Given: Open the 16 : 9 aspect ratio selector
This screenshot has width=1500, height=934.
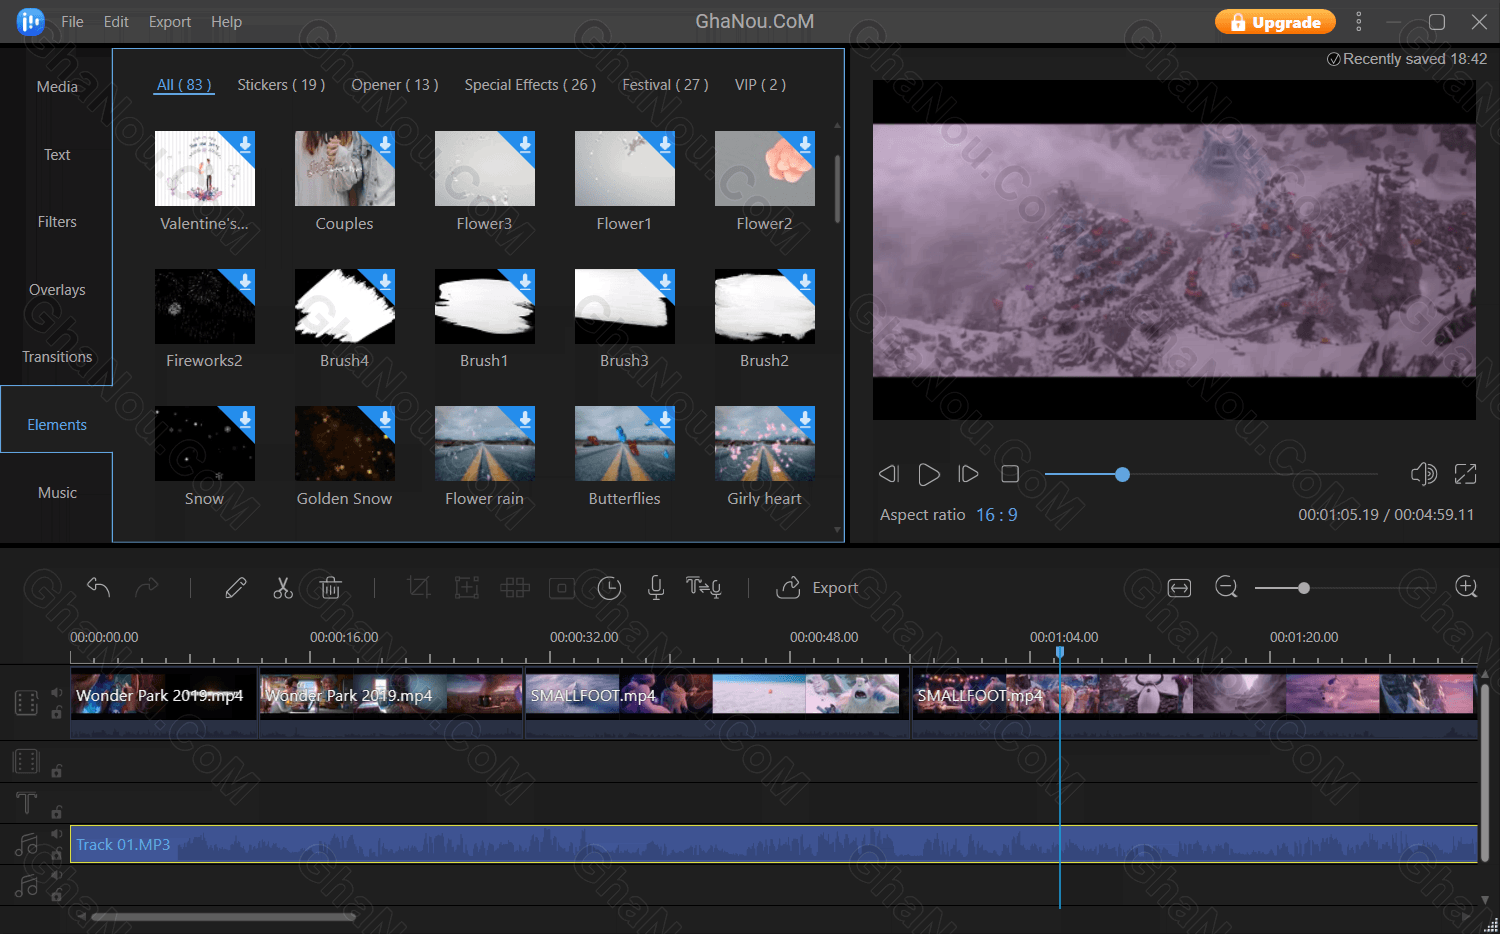Looking at the screenshot, I should [996, 514].
